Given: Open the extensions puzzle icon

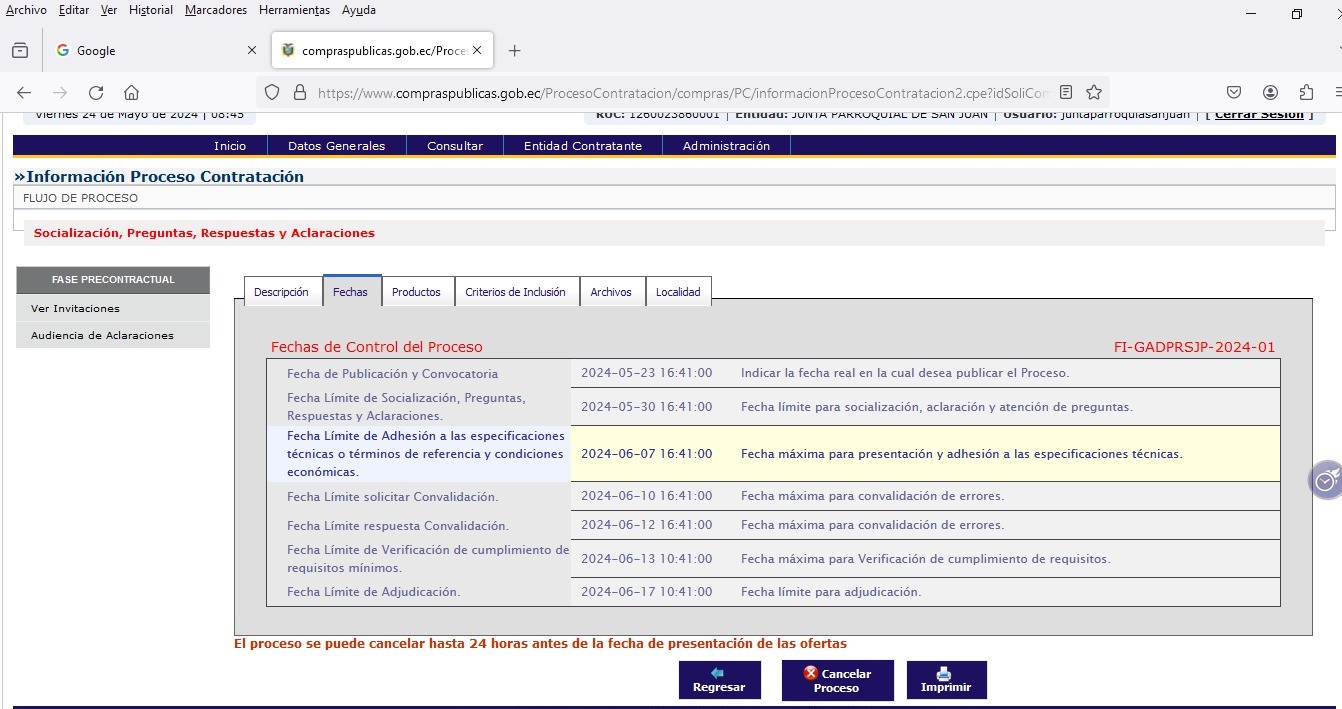Looking at the screenshot, I should (1306, 93).
